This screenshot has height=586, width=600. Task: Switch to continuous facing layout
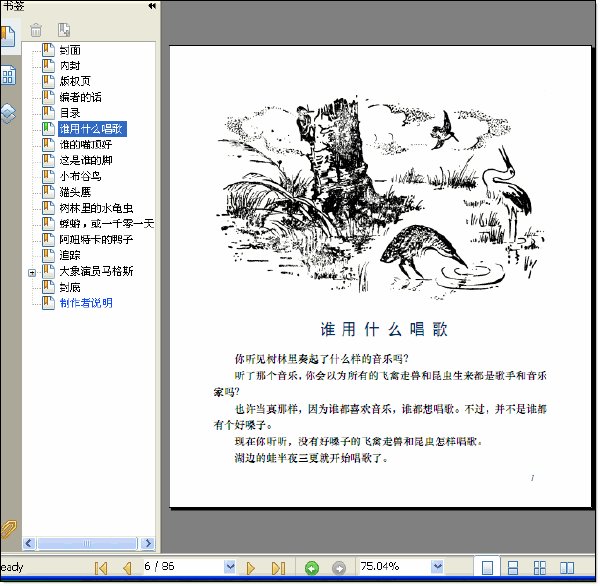point(540,568)
